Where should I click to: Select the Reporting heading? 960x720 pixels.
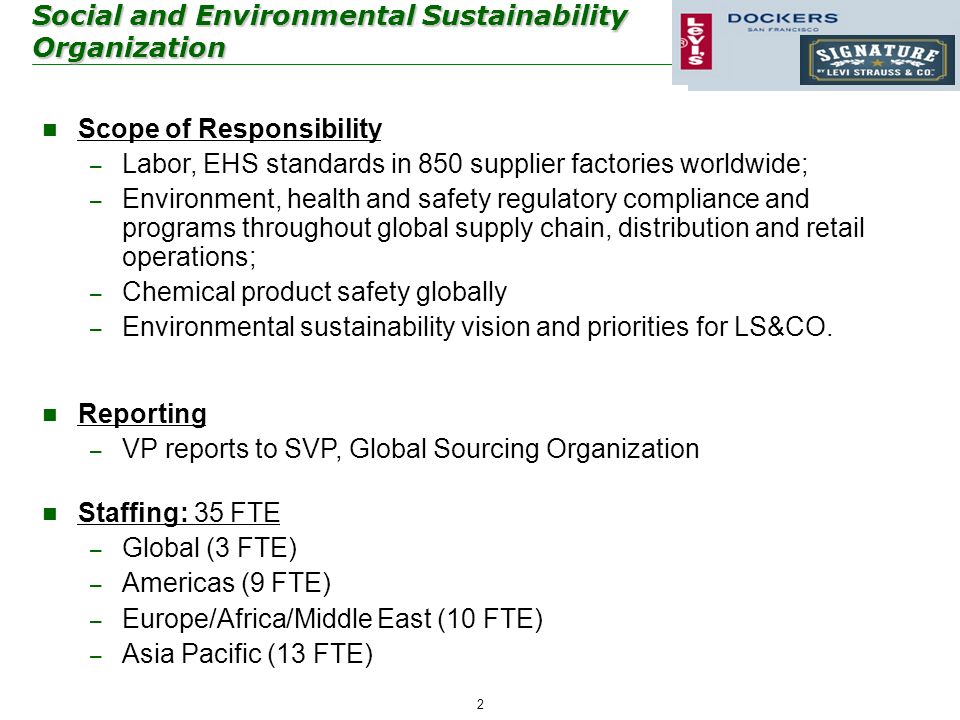(142, 414)
